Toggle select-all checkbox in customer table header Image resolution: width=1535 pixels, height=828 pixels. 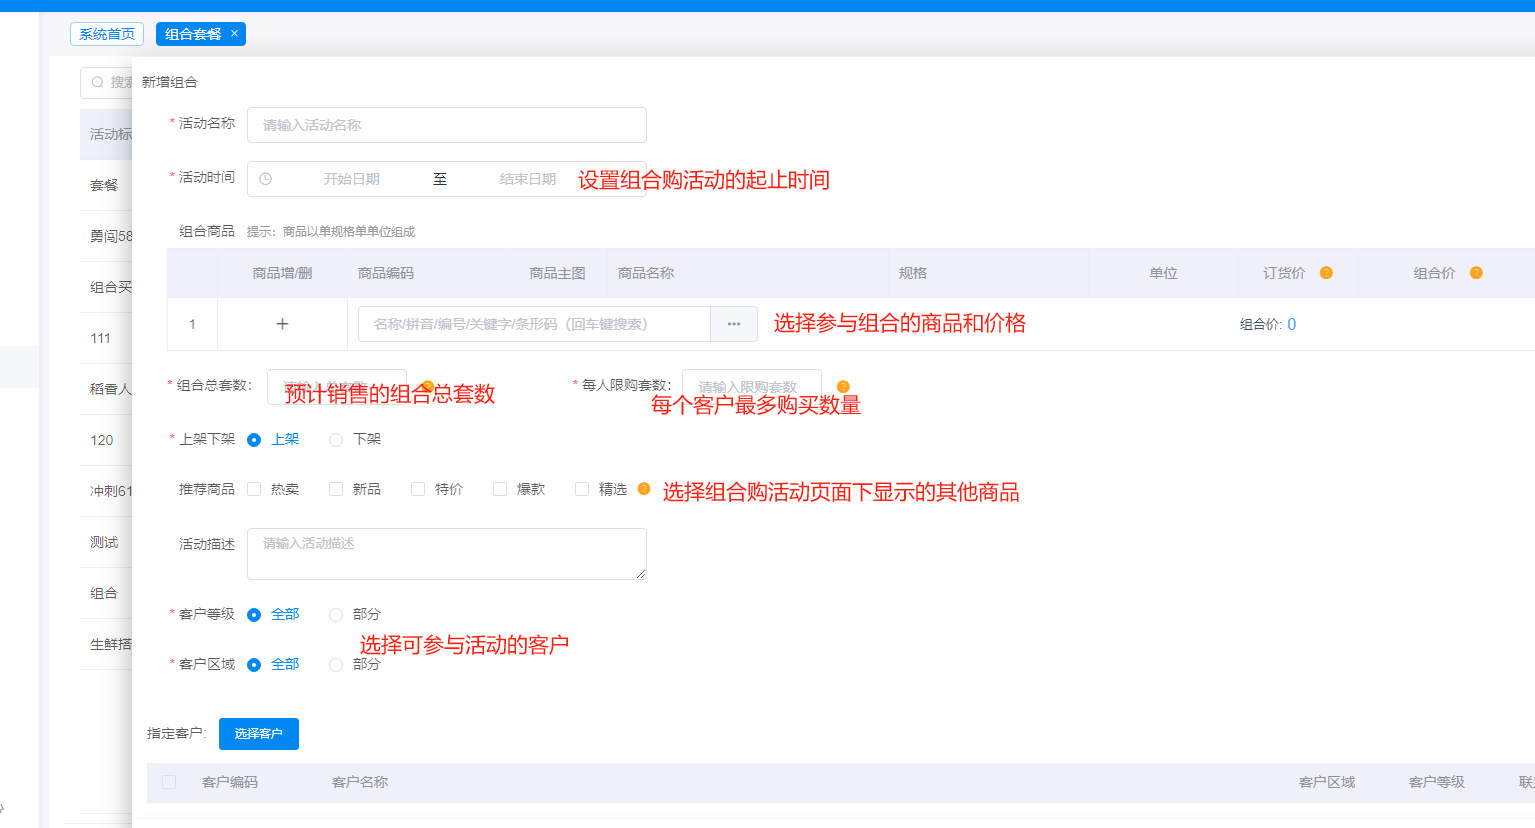coord(169,782)
